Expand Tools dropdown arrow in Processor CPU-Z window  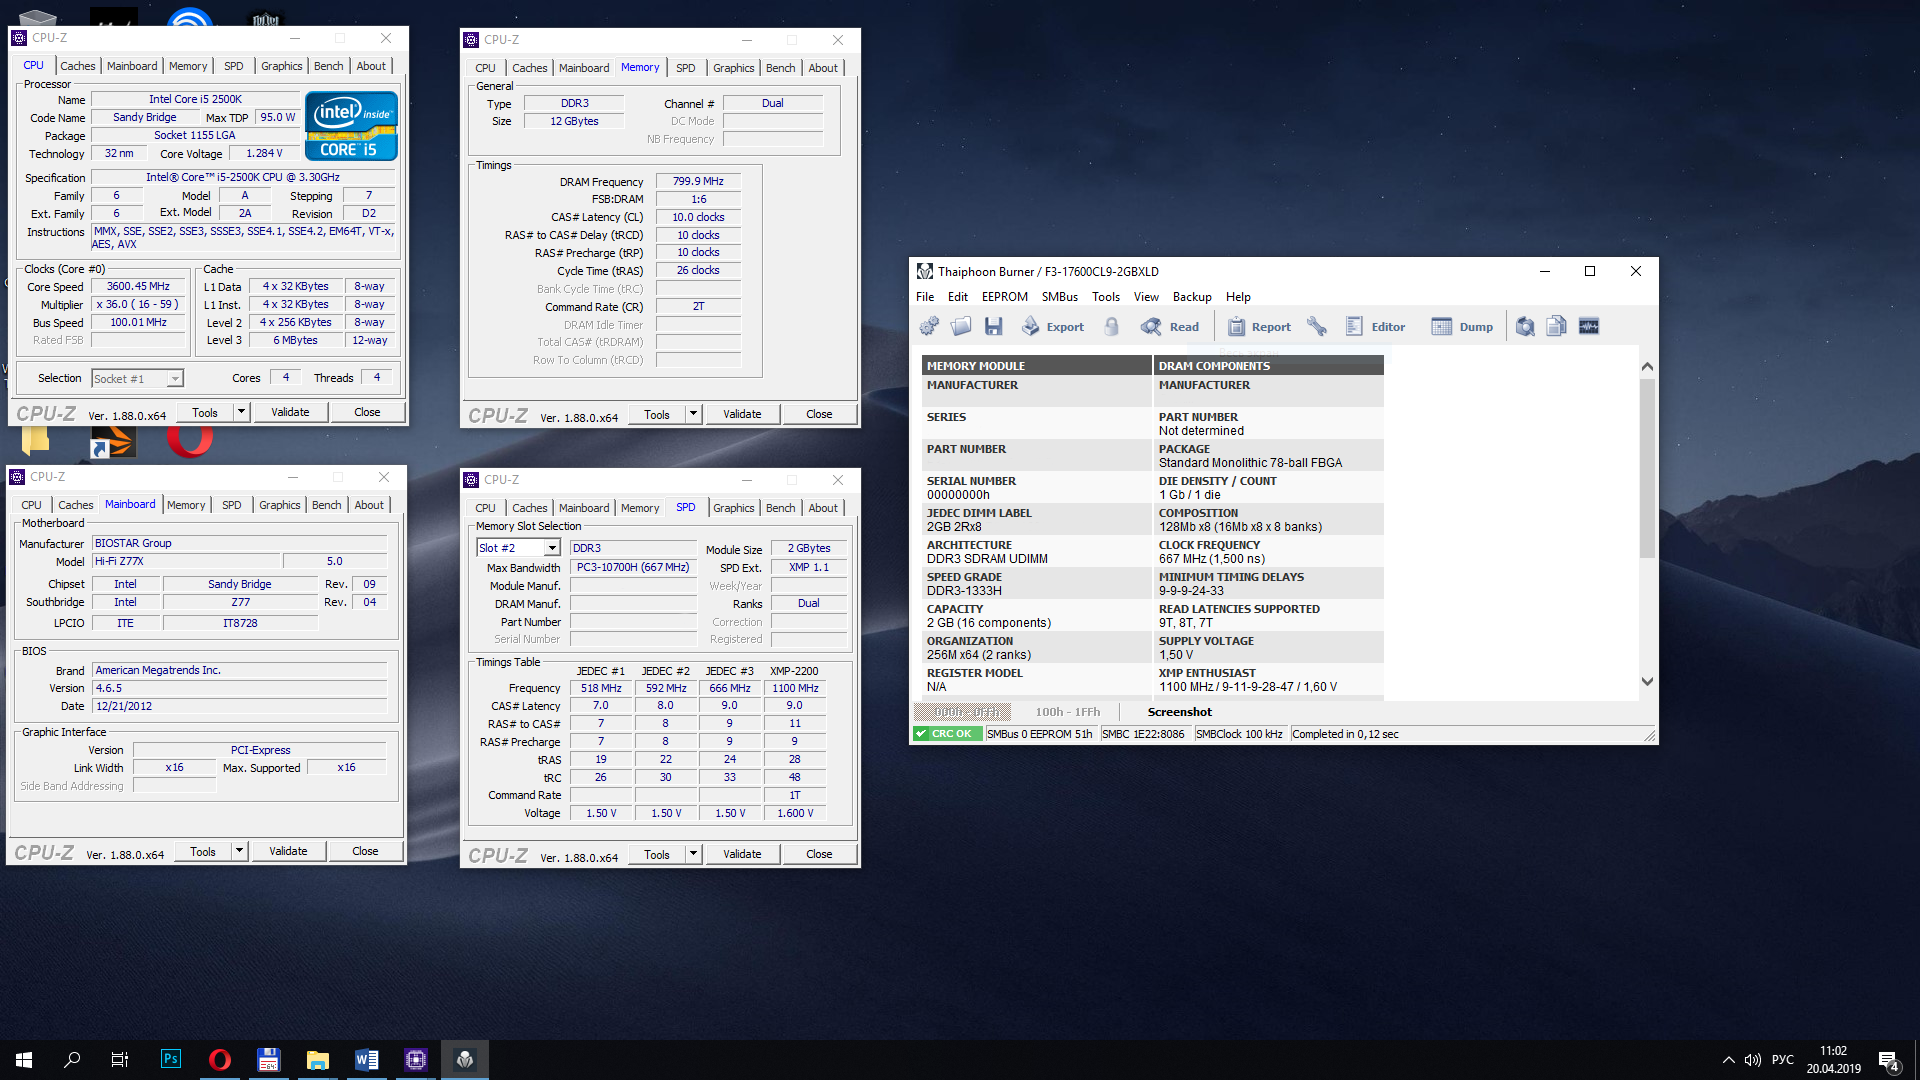point(241,412)
